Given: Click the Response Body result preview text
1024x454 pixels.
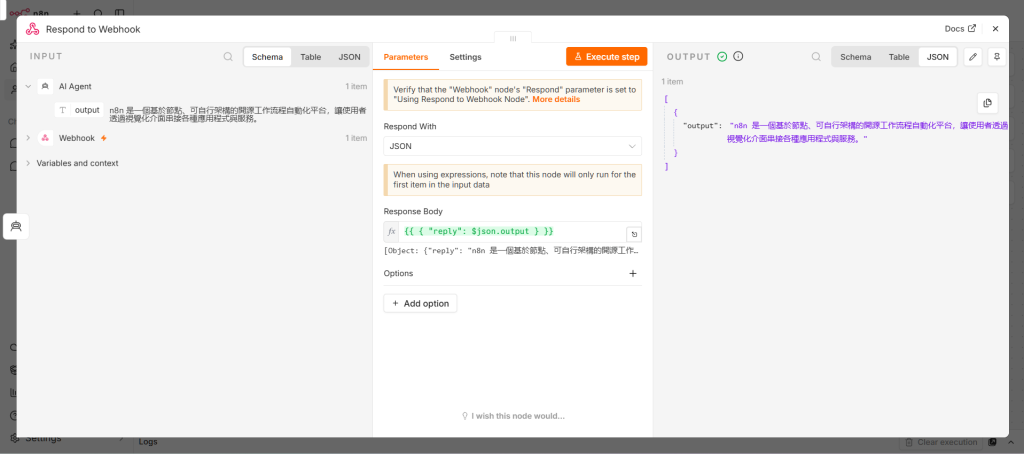Looking at the screenshot, I should [511, 251].
